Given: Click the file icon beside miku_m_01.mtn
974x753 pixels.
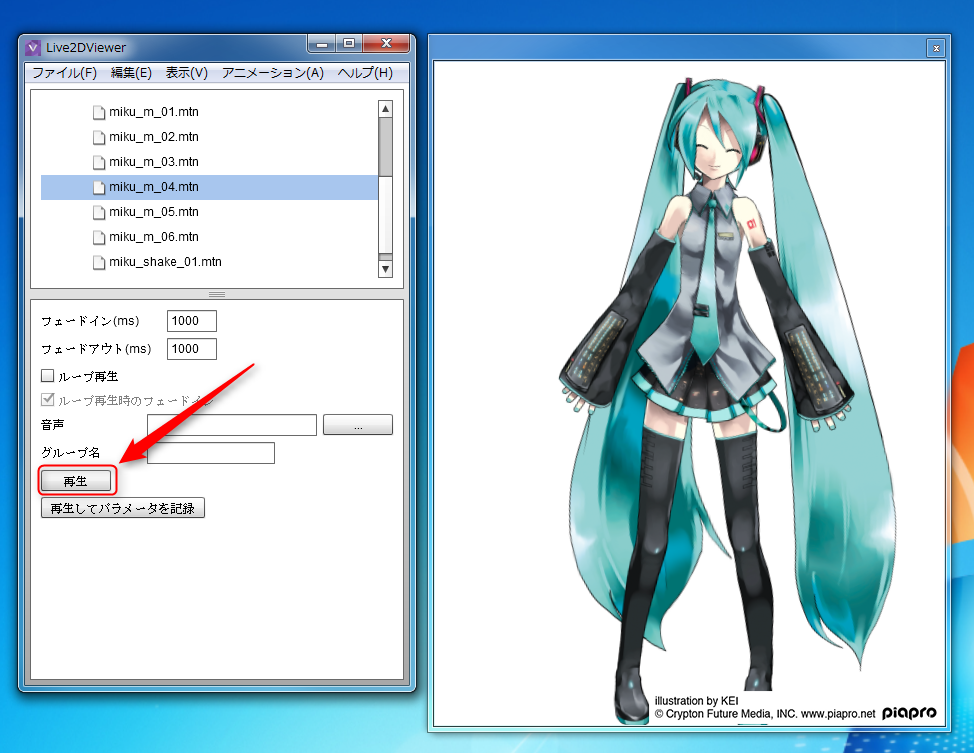Looking at the screenshot, I should pos(98,112).
